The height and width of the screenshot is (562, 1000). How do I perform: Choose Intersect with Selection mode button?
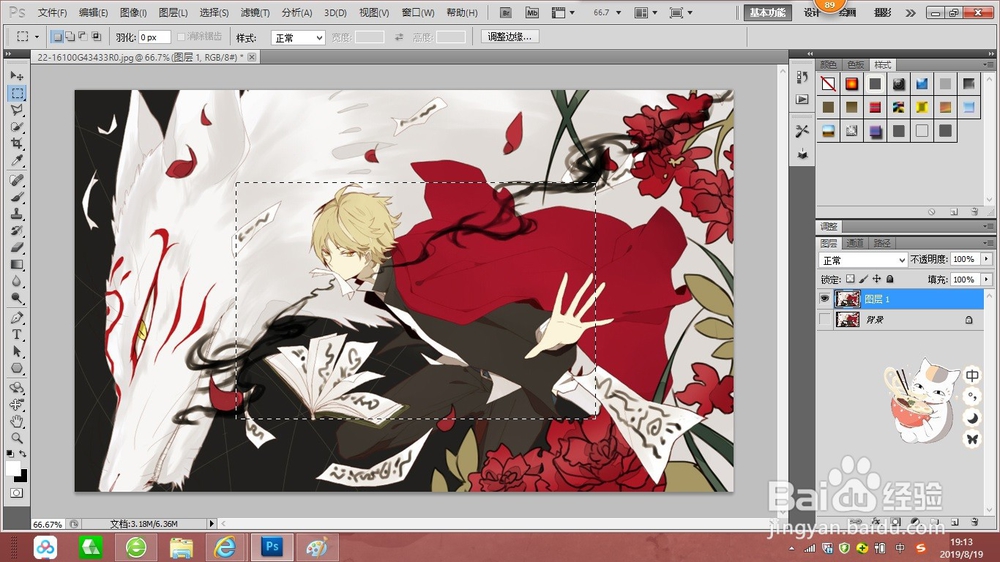pos(96,37)
